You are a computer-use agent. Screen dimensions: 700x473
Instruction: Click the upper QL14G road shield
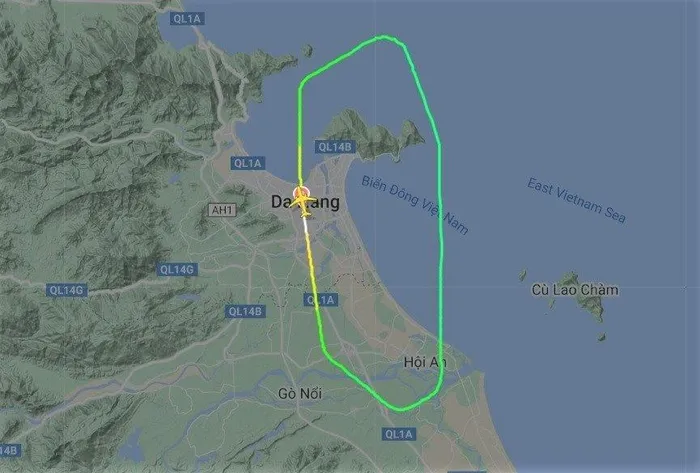click(x=177, y=270)
